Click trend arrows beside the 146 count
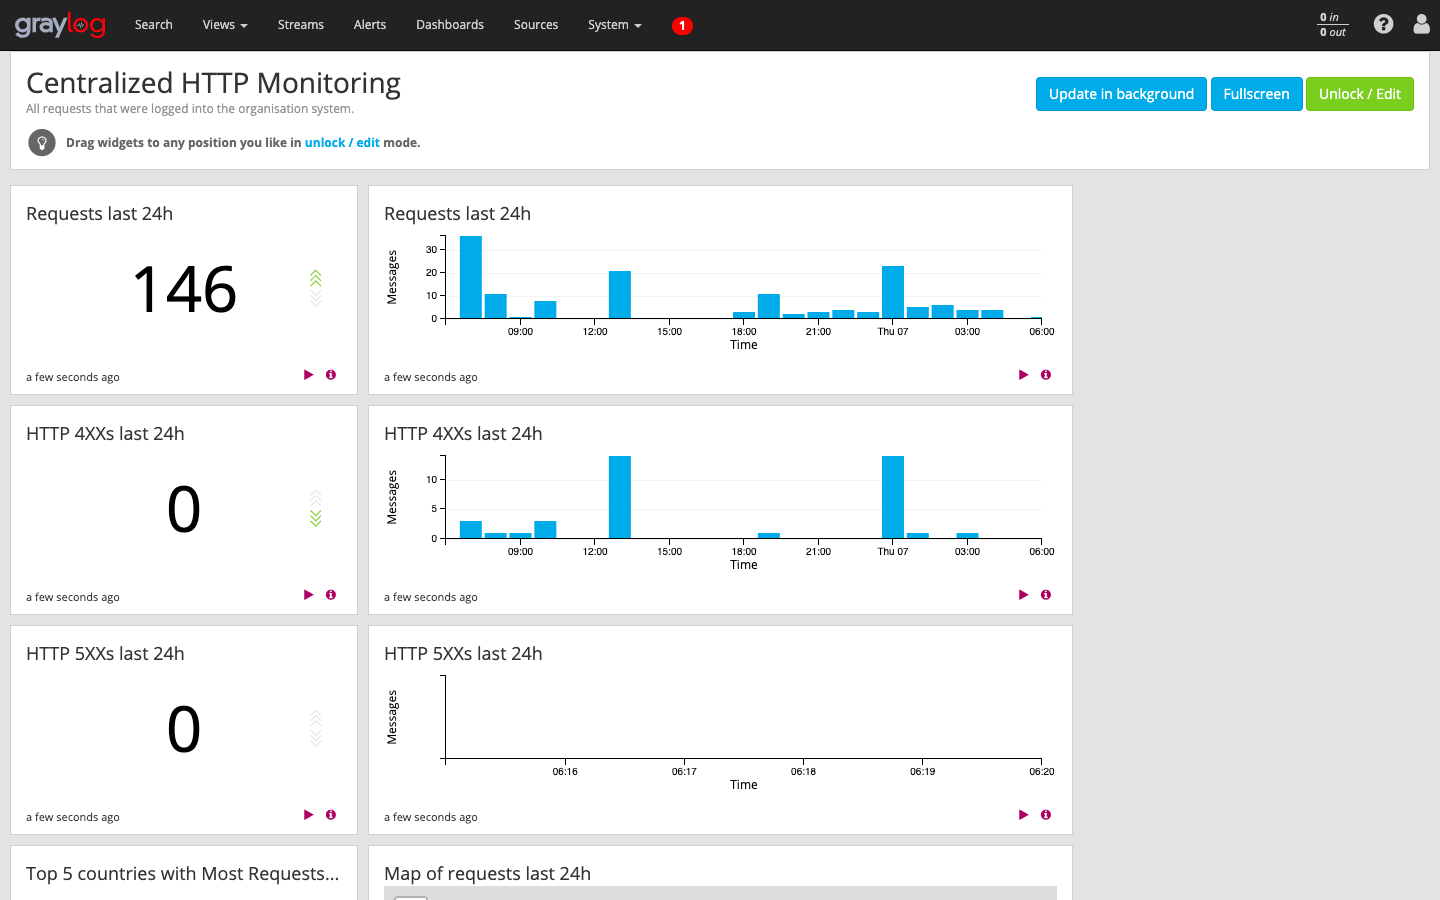Image resolution: width=1440 pixels, height=900 pixels. point(316,288)
